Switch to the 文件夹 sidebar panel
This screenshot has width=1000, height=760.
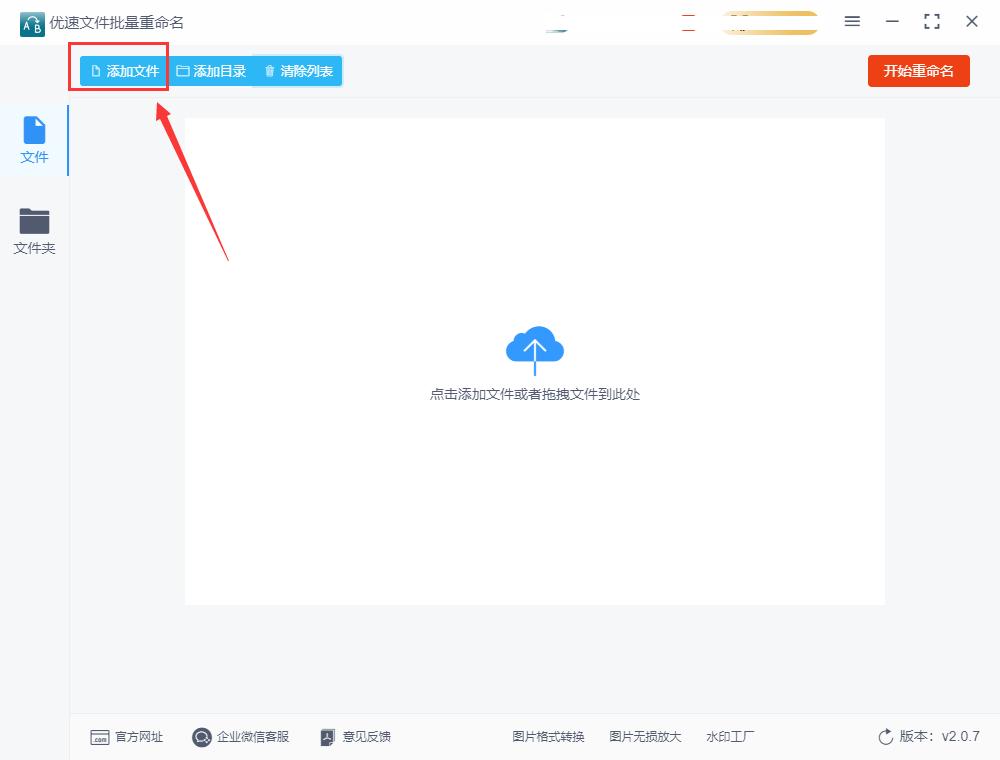click(x=34, y=231)
